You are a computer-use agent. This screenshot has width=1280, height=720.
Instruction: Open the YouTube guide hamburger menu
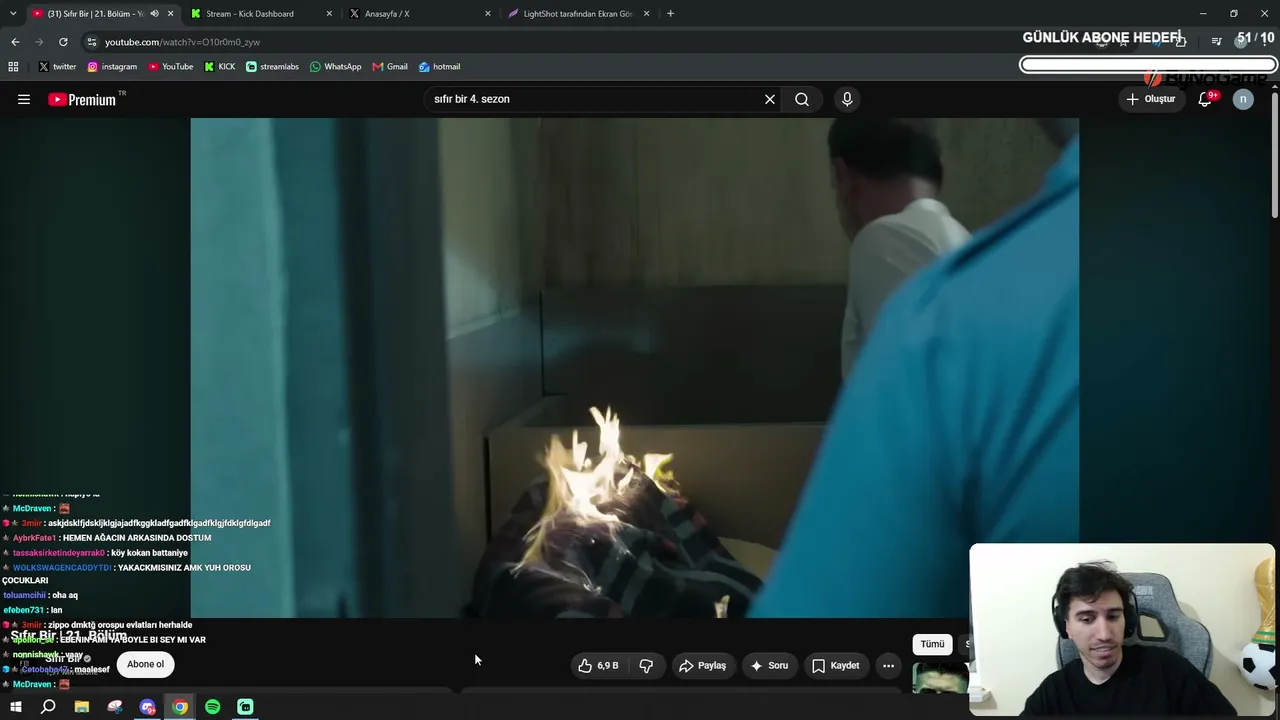24,99
